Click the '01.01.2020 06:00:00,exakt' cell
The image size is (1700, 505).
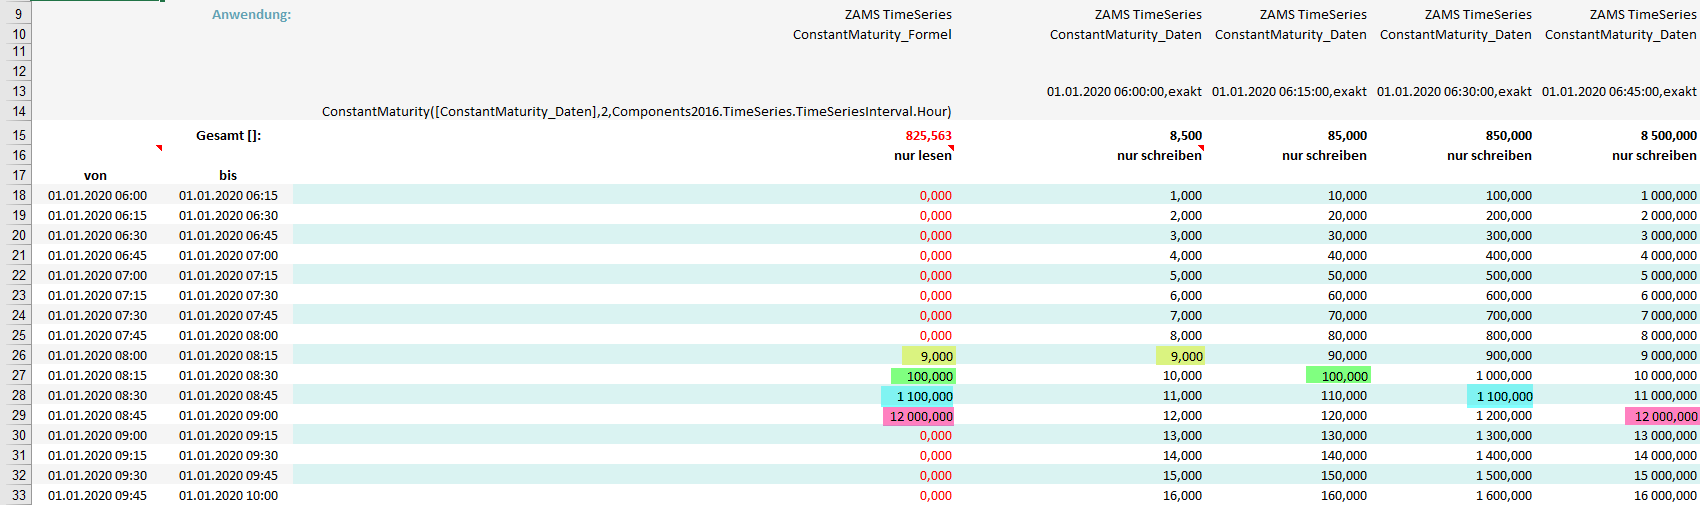(1124, 91)
